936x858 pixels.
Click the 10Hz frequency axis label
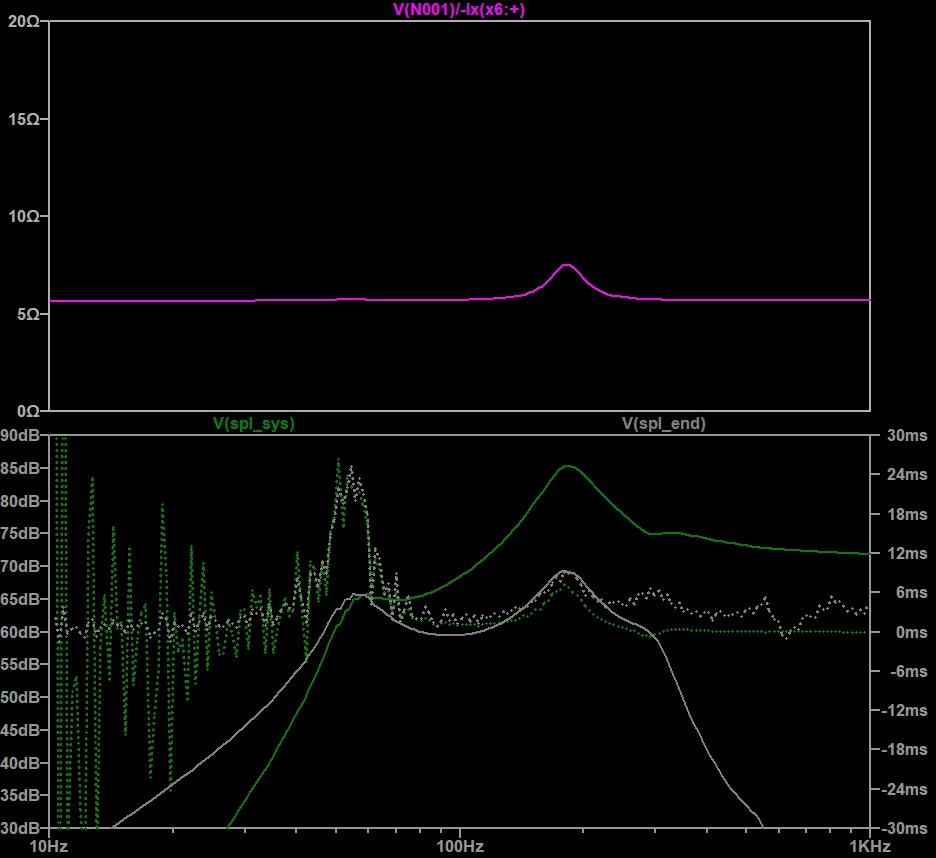coord(50,846)
